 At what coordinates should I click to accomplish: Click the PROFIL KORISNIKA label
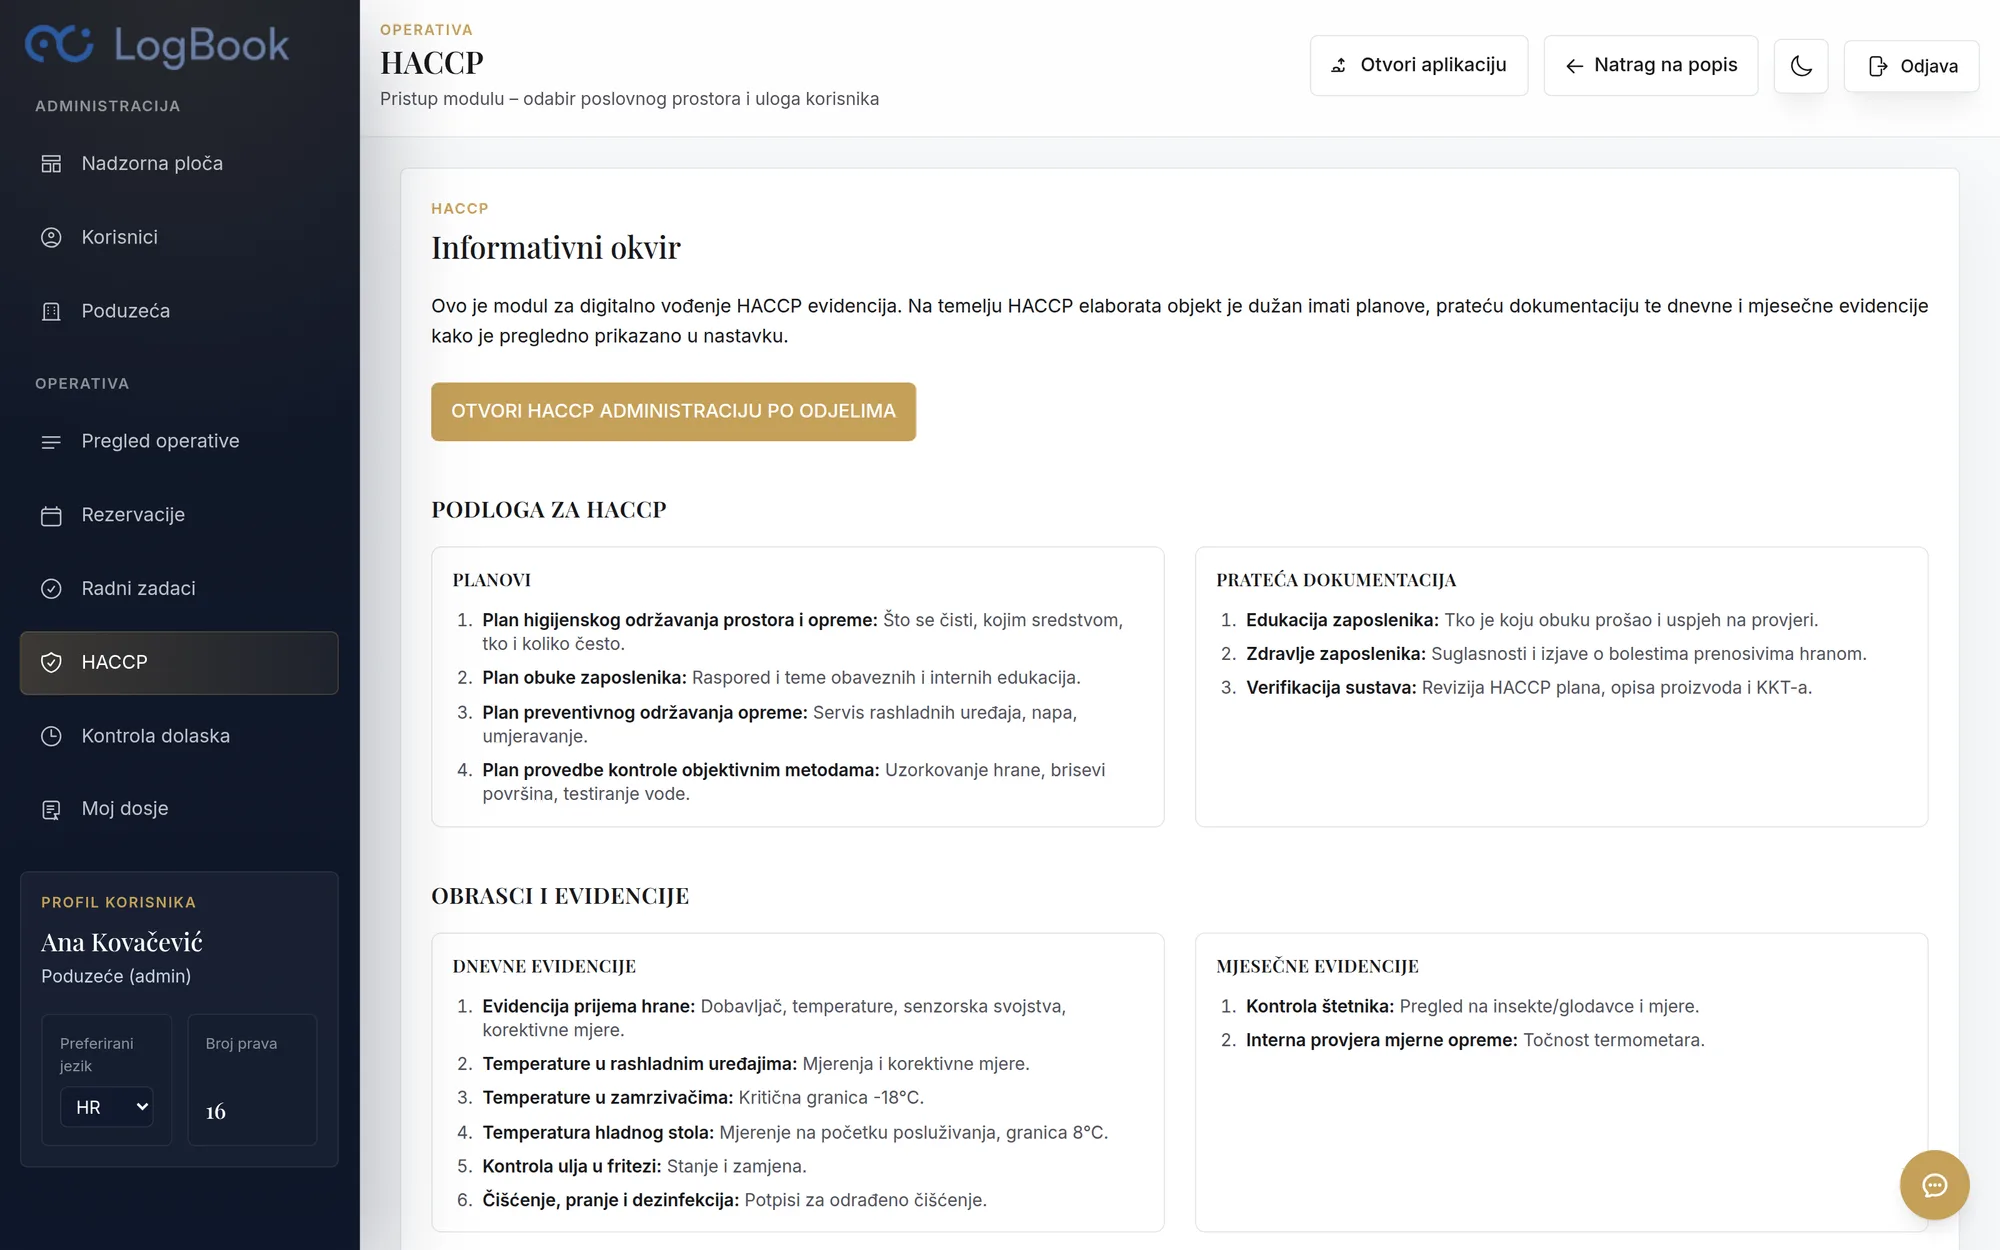[118, 902]
